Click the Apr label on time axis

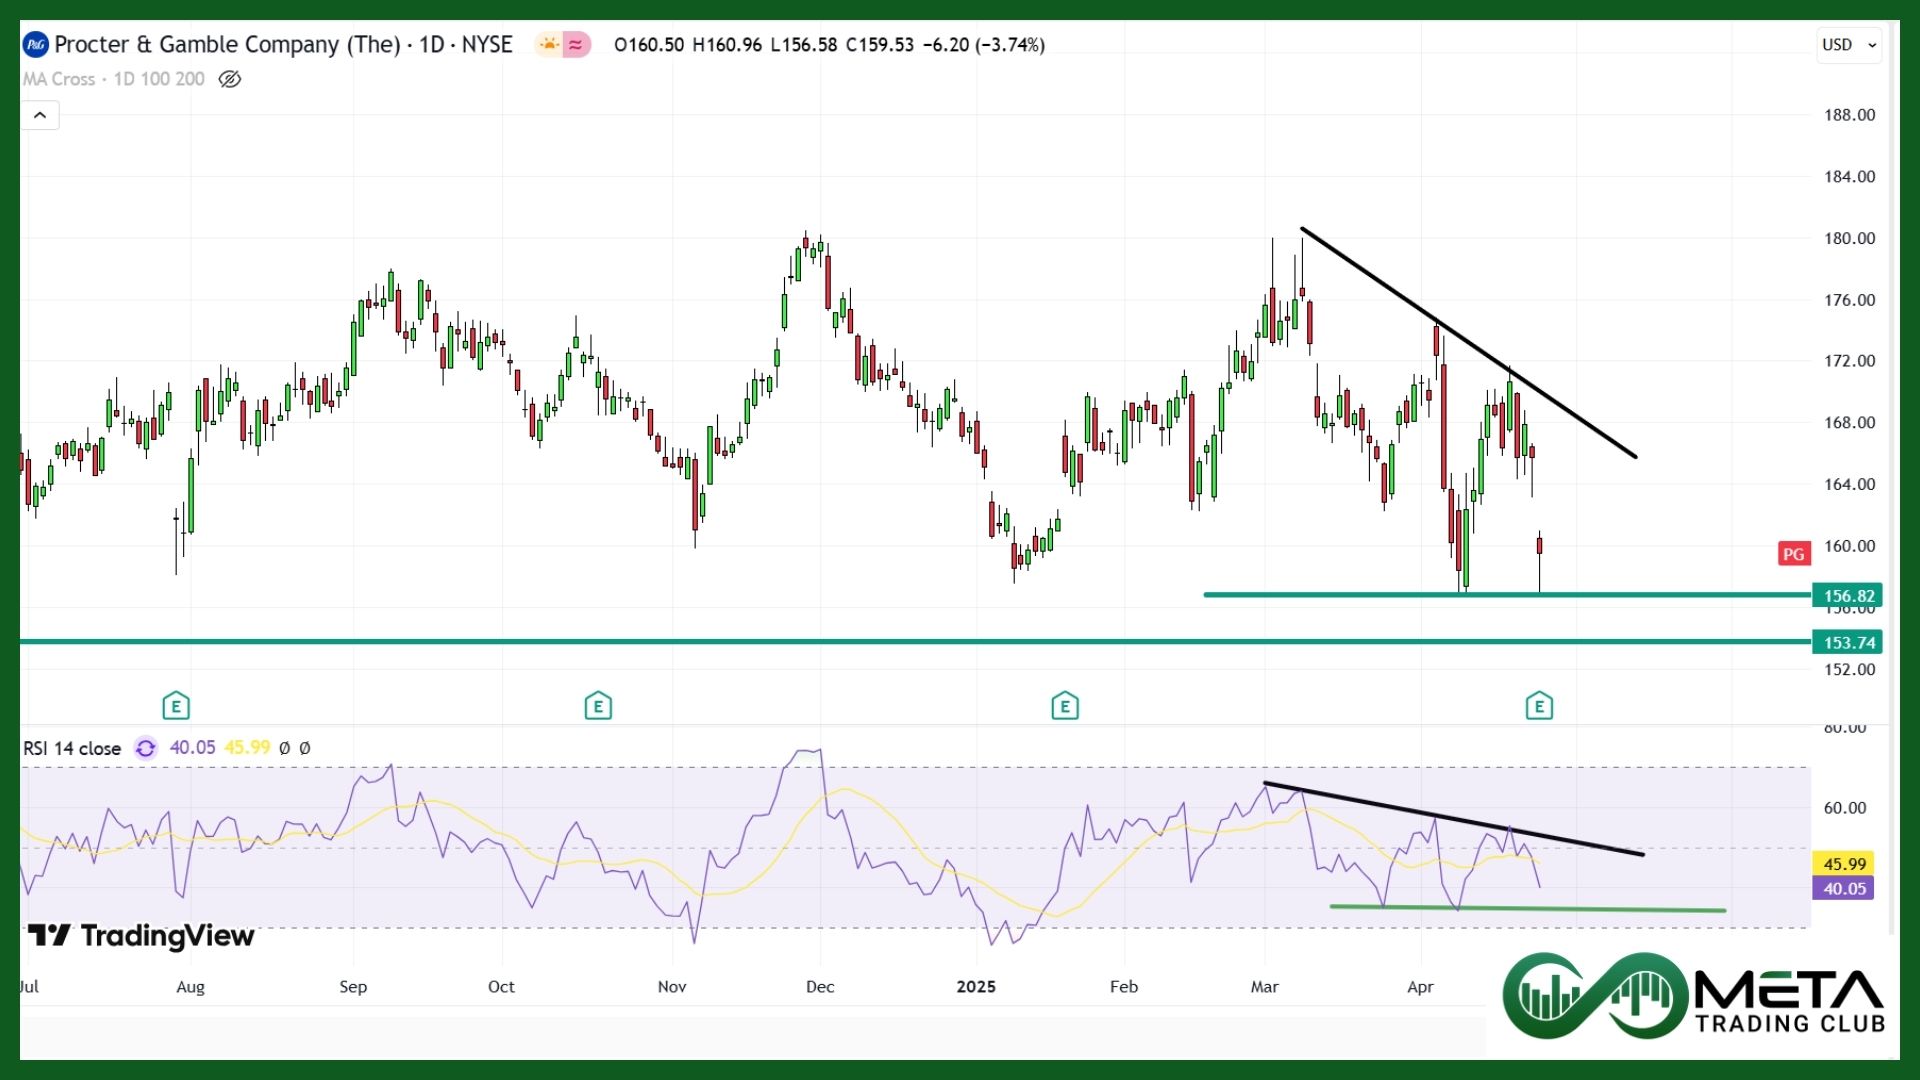point(1420,986)
